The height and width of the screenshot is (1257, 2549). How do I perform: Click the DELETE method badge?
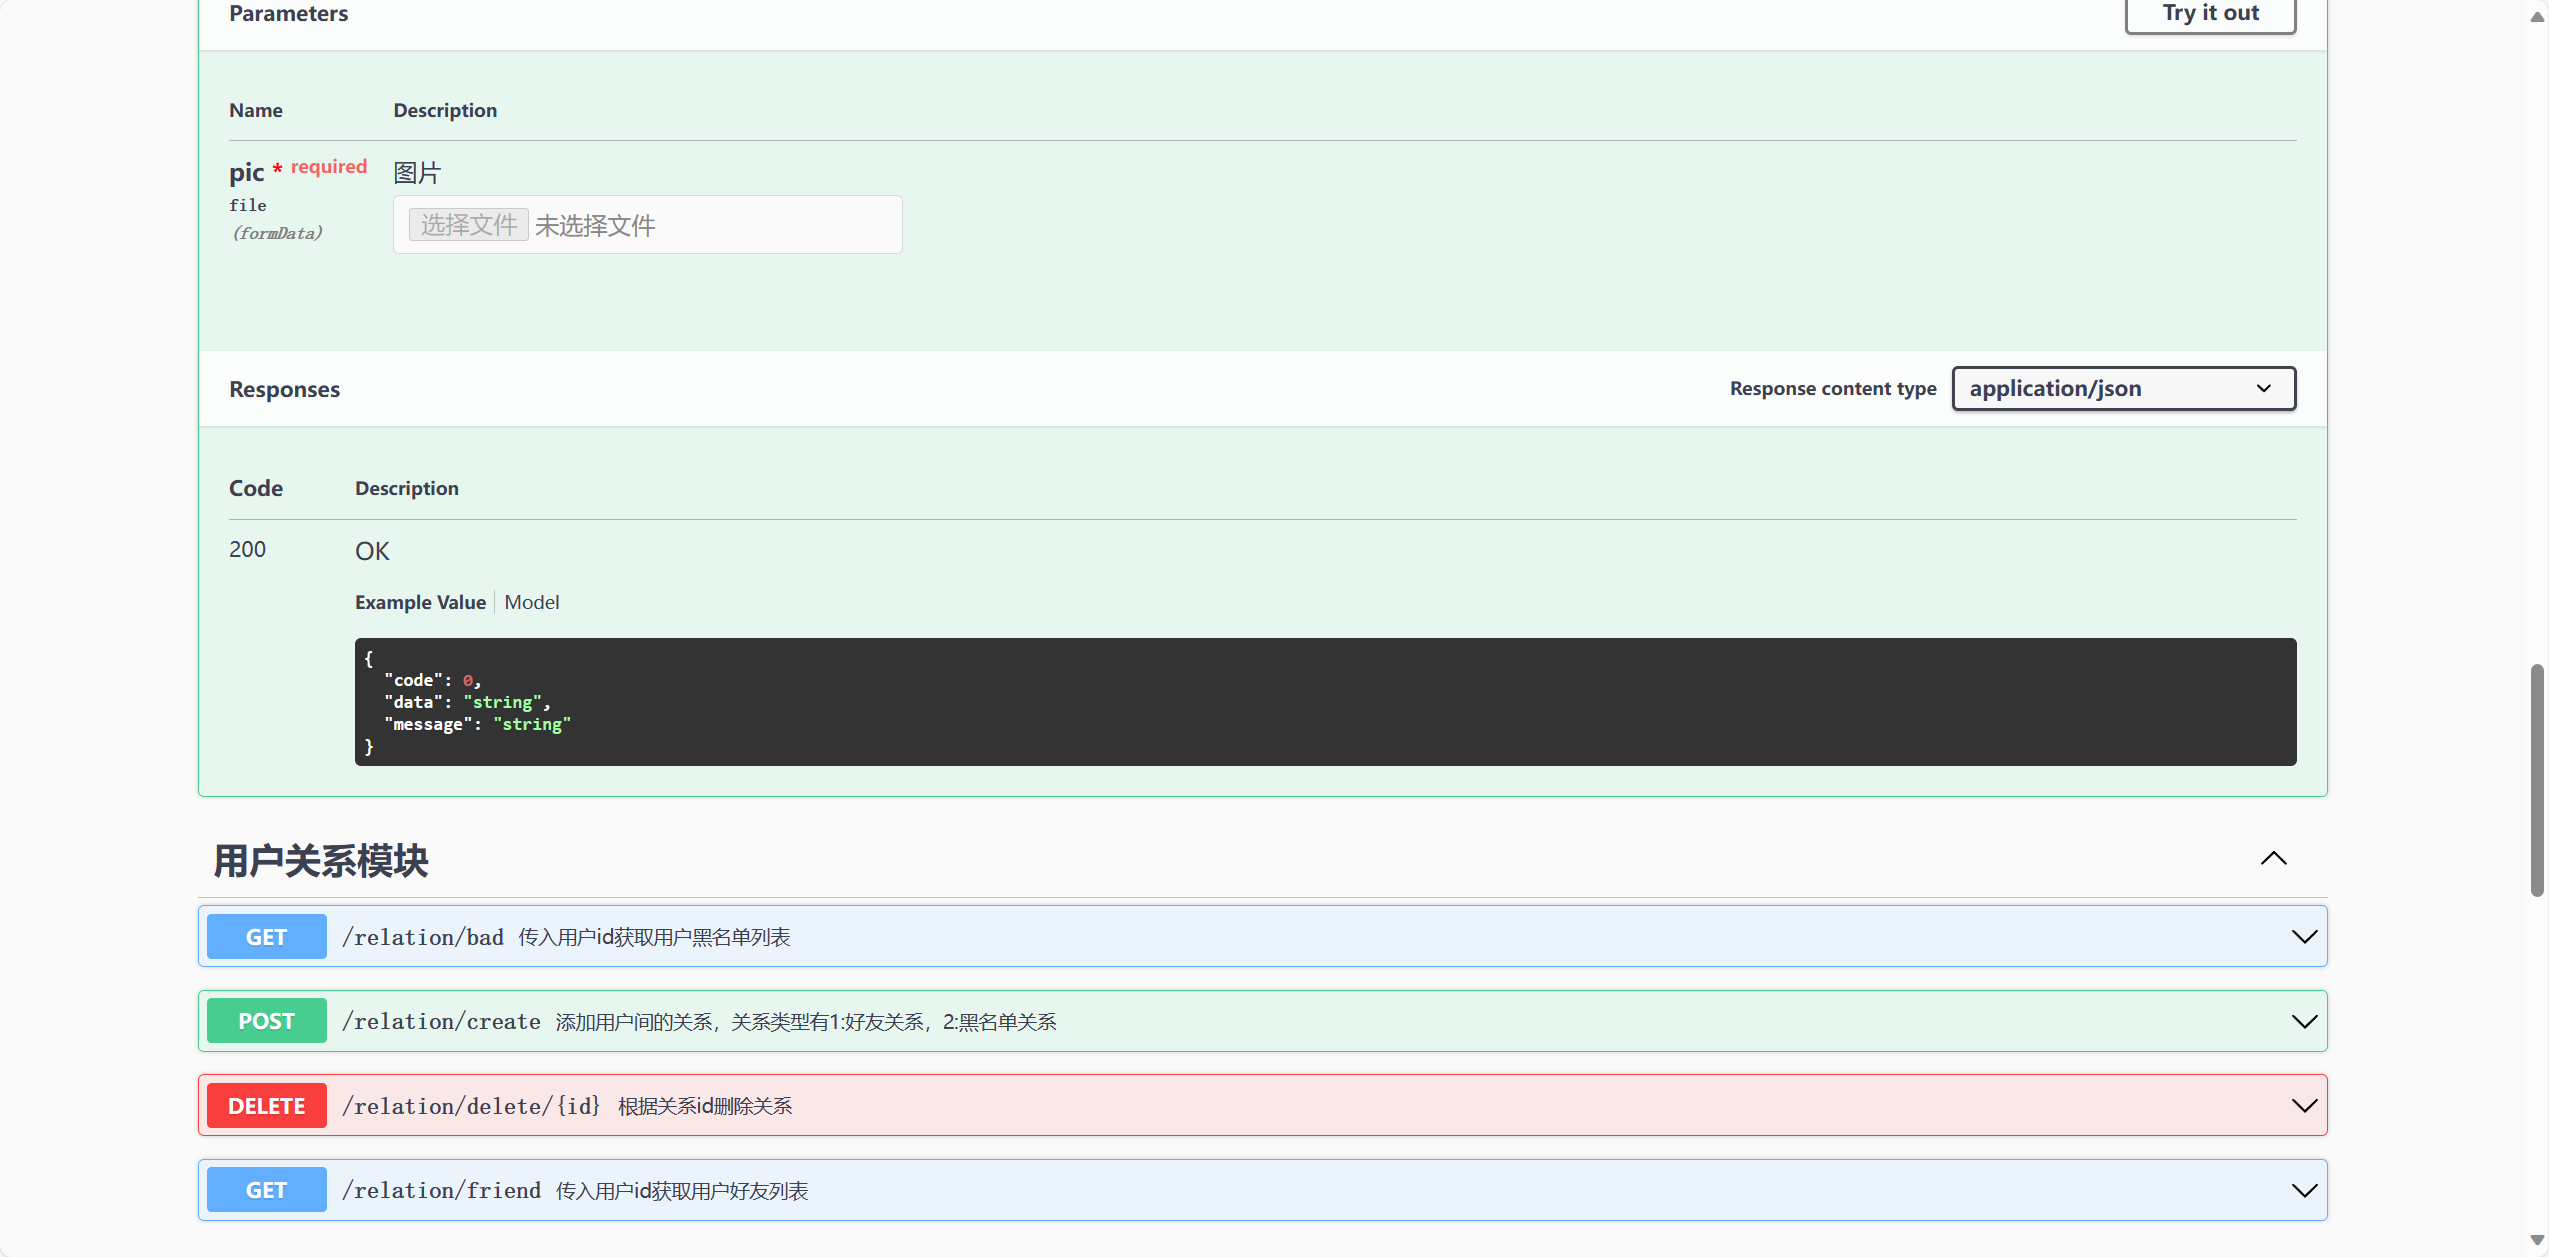pos(266,1105)
